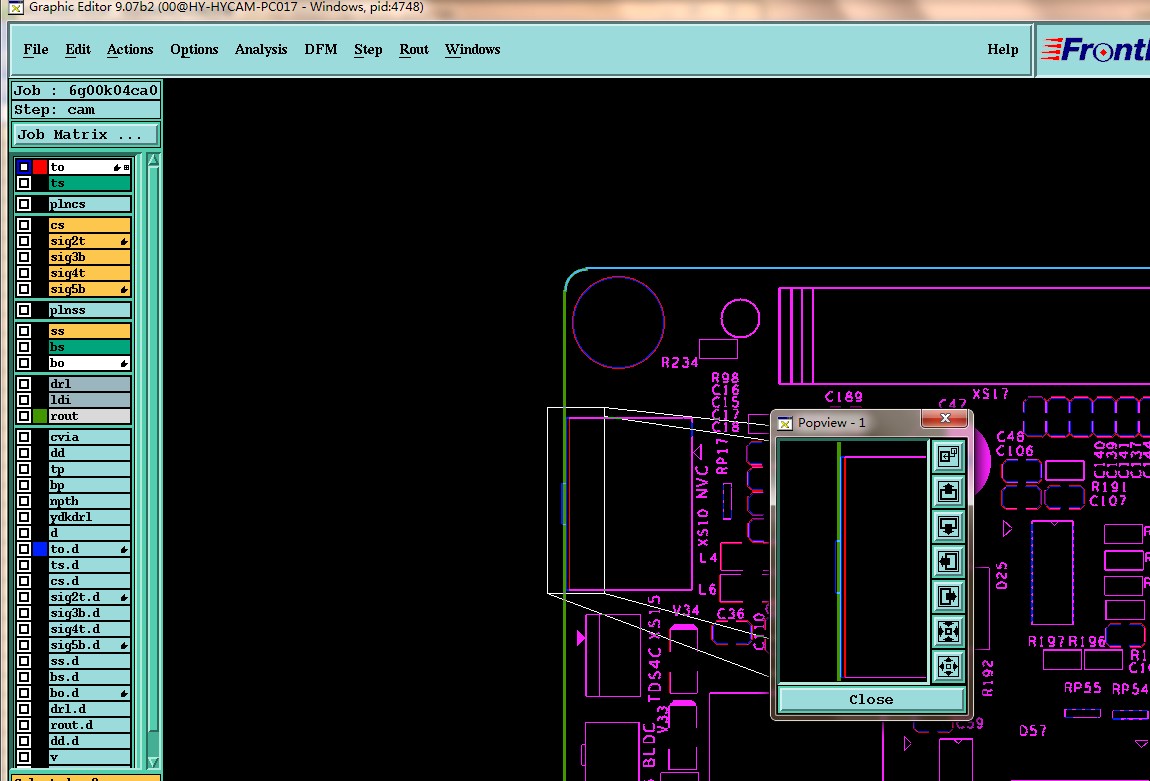
Task: Select the 'bs' layer name
Action: (89, 347)
